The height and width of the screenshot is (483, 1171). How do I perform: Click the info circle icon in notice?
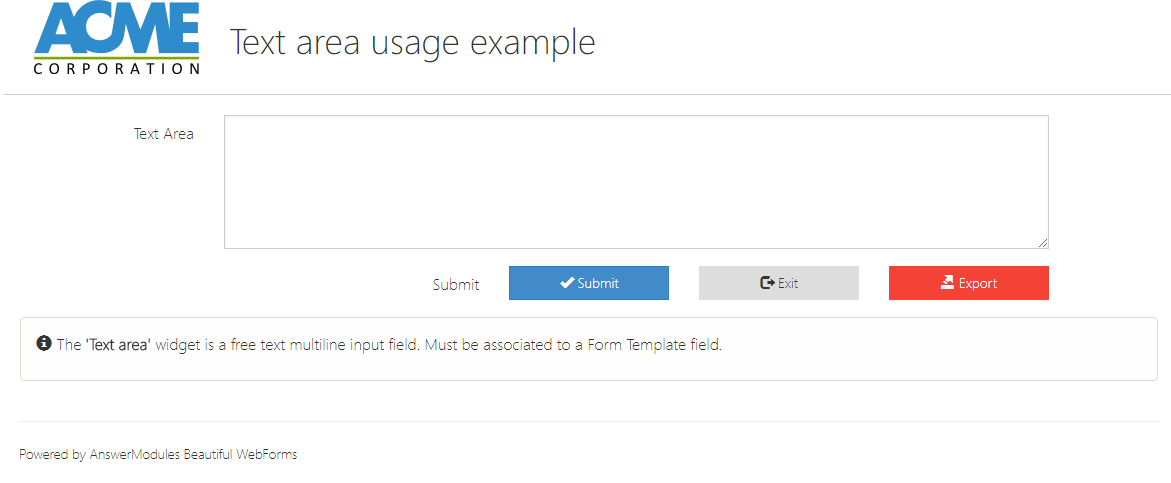click(x=44, y=344)
